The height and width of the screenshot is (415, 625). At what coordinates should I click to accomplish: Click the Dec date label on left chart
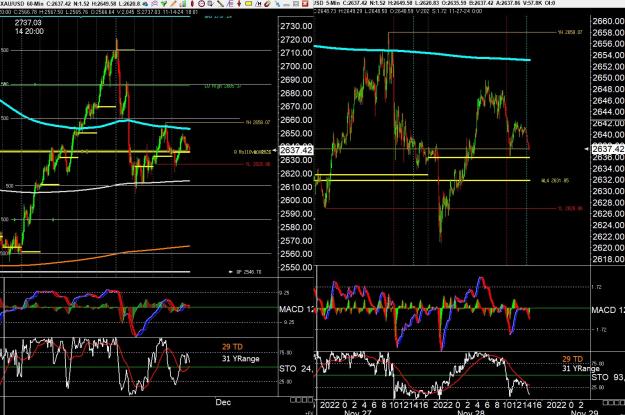tap(223, 402)
